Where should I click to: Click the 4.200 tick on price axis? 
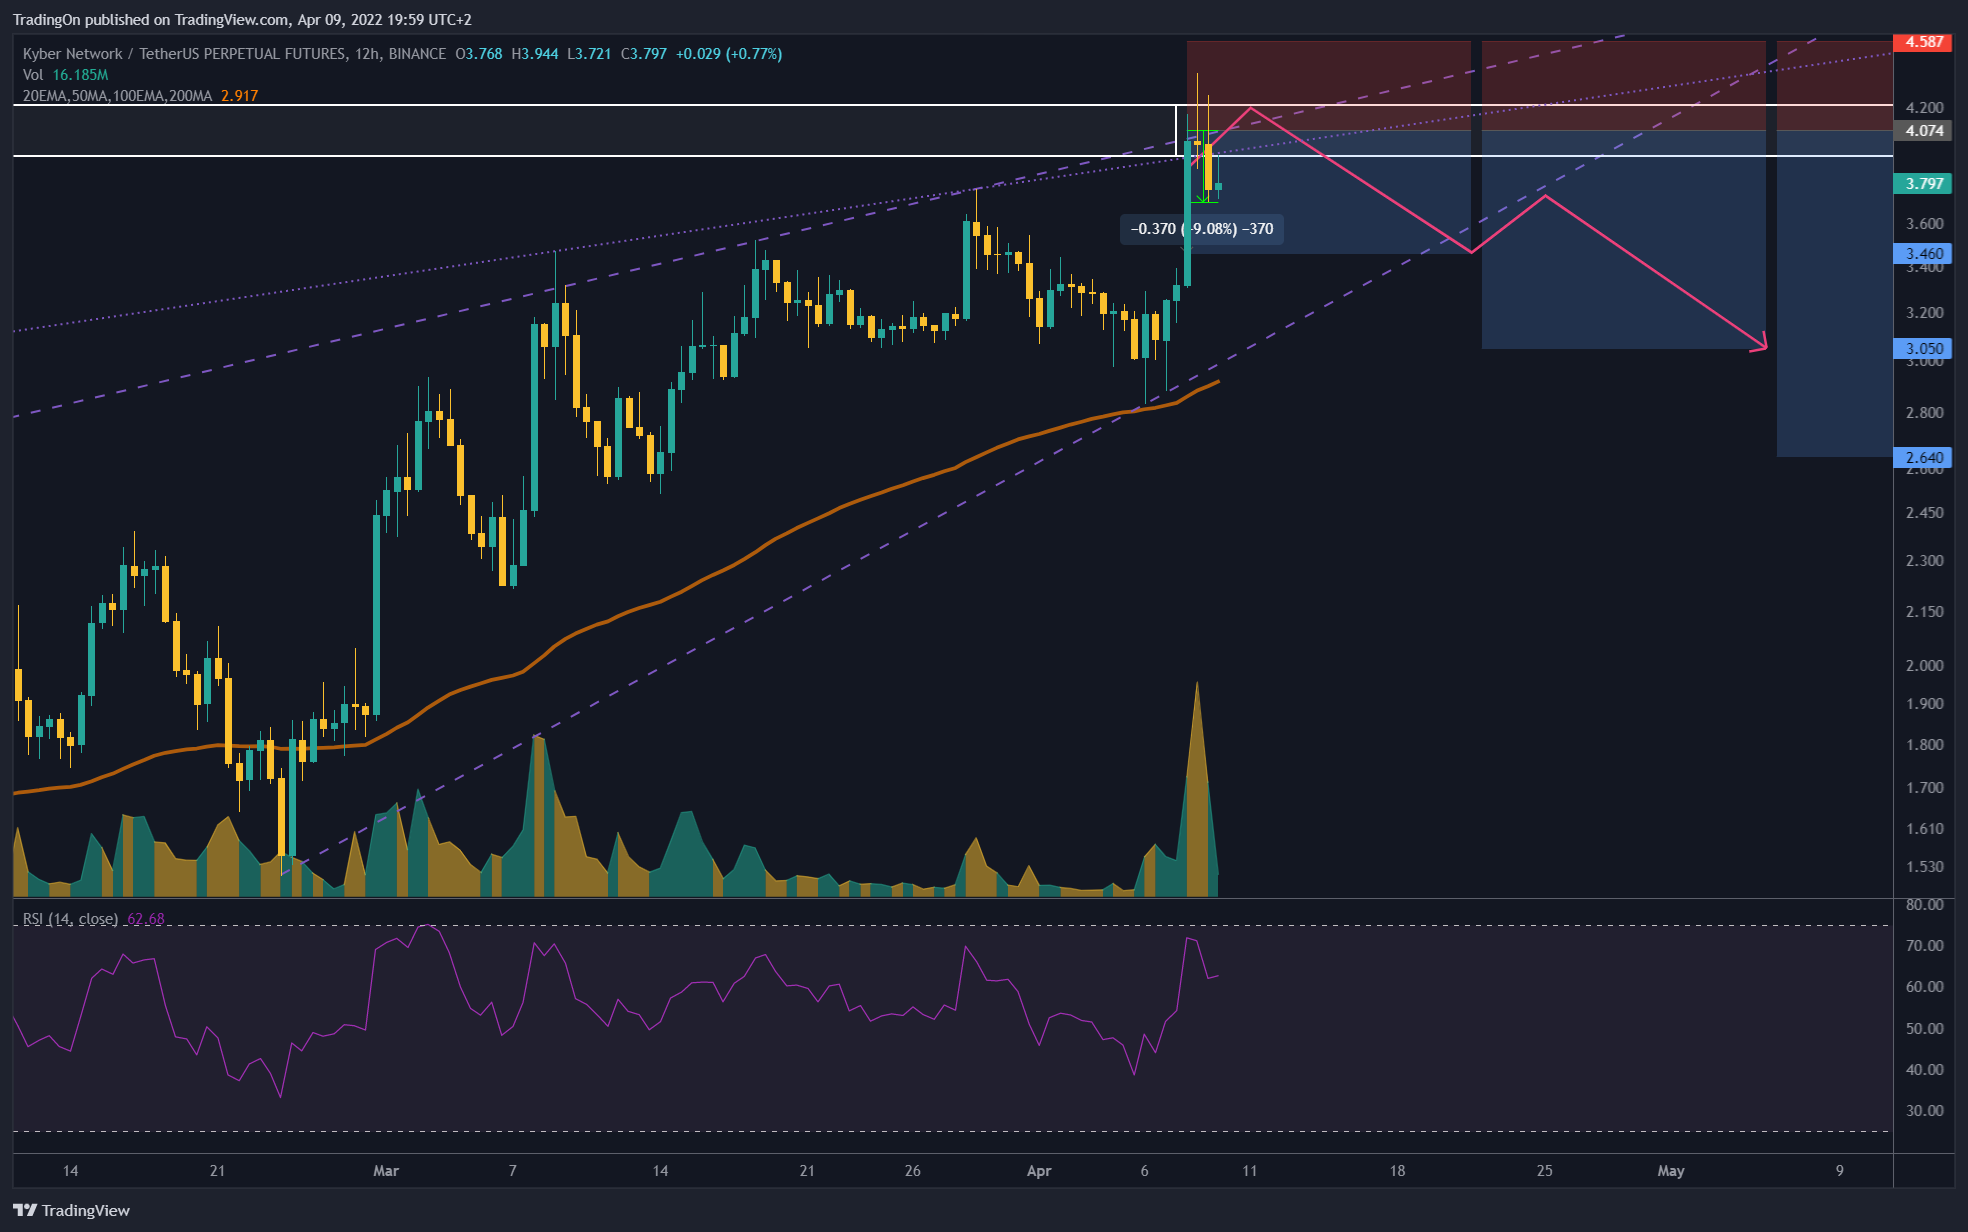tap(1925, 108)
